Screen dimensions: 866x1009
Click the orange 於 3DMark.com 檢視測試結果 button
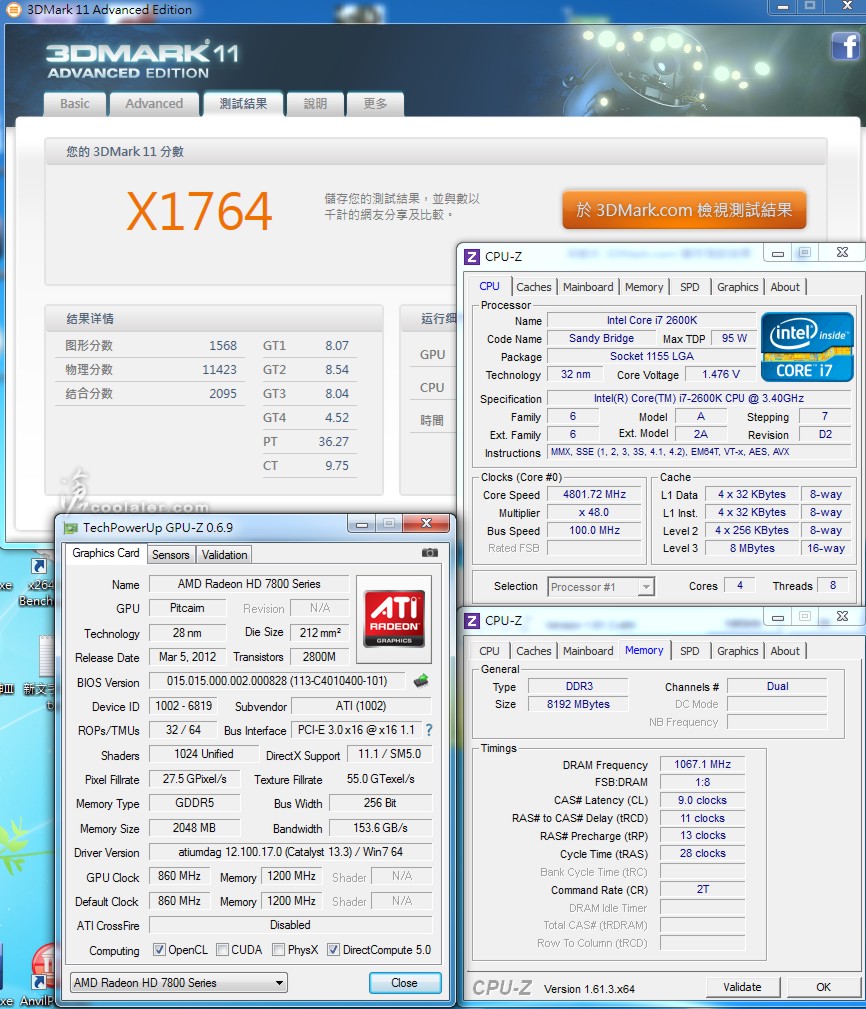click(x=684, y=210)
